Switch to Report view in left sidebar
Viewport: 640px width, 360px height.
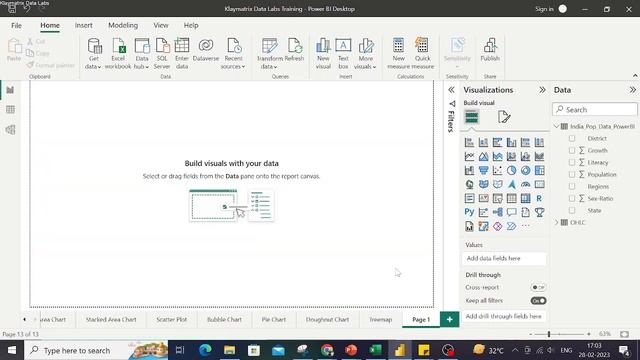pos(10,90)
